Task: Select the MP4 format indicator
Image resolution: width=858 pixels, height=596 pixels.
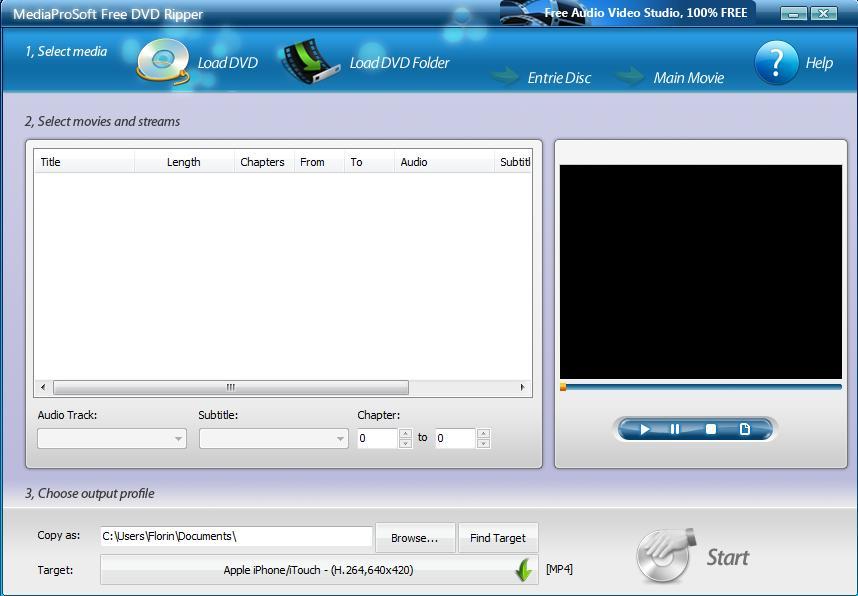Action: [559, 567]
